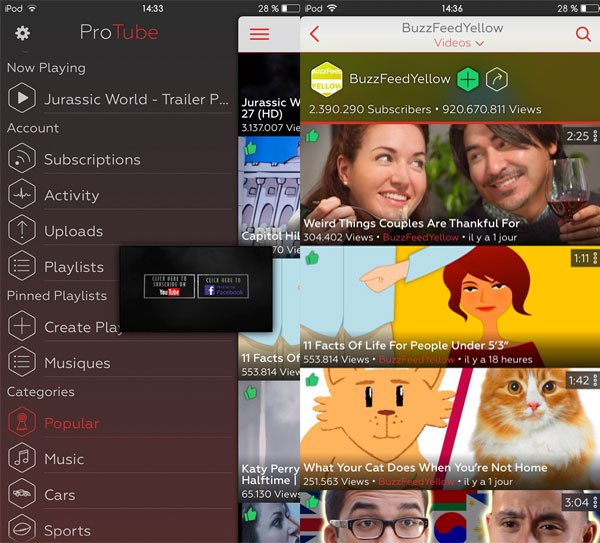Open options dots for the 2:25 video
Image resolution: width=600 pixels, height=543 pixels.
[x=595, y=136]
